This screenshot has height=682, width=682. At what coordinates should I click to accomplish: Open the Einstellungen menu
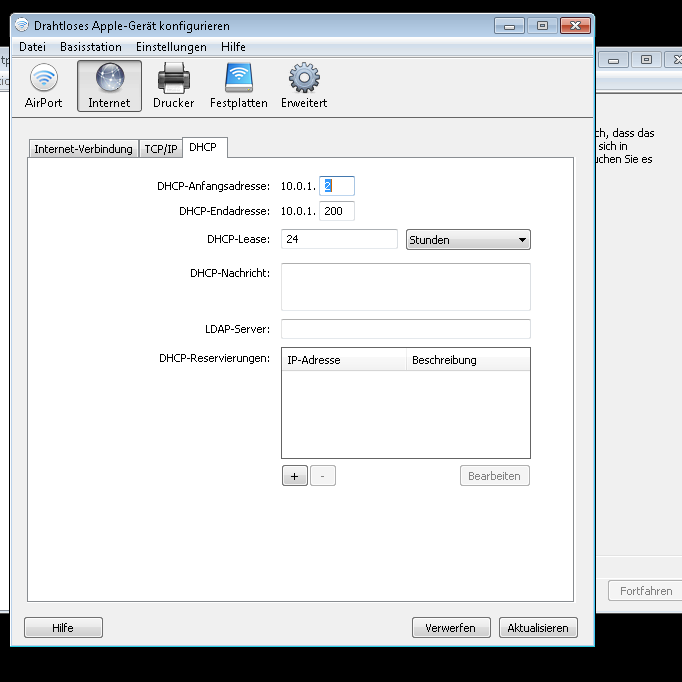point(171,47)
